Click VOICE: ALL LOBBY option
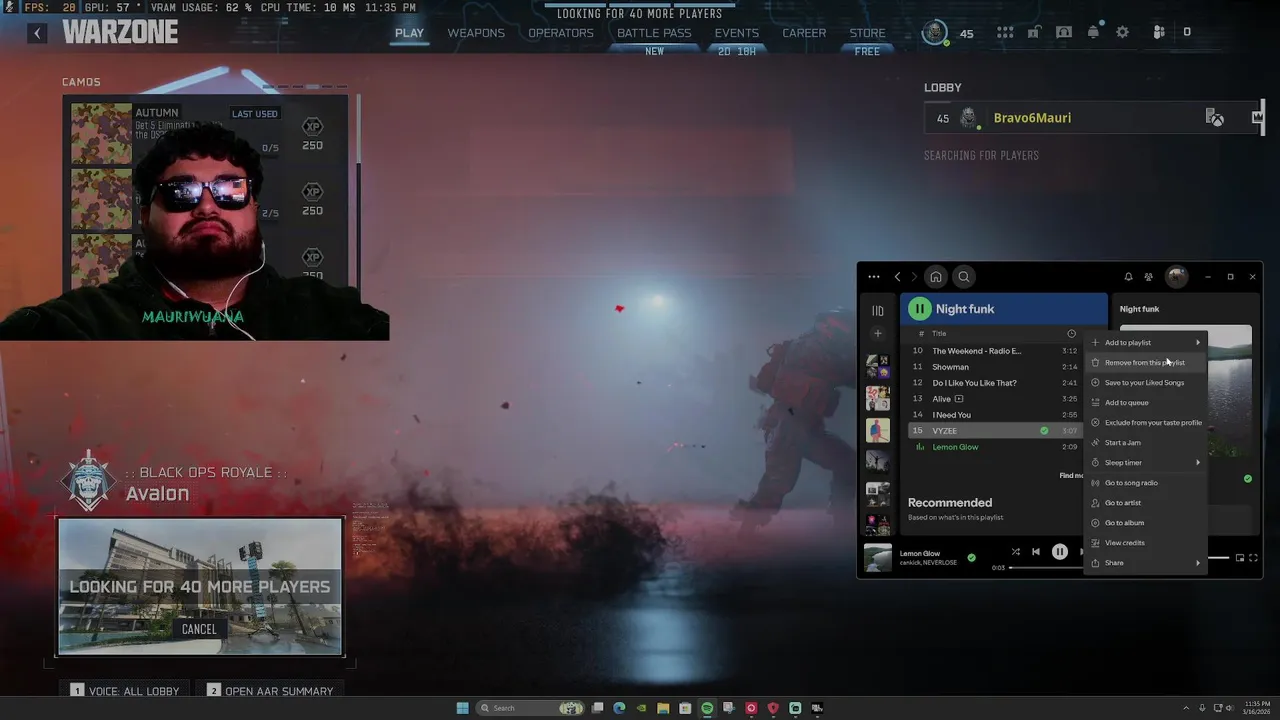The image size is (1280, 720). coord(126,691)
